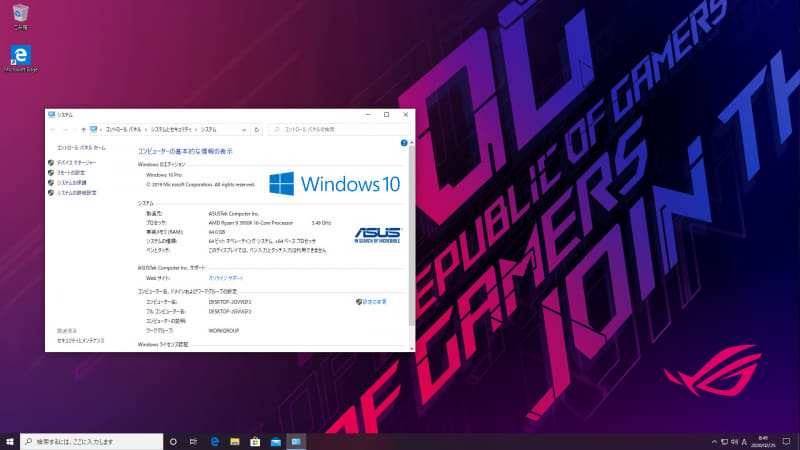
Task: Open the Recycle Bin desktop icon
Action: coord(20,16)
